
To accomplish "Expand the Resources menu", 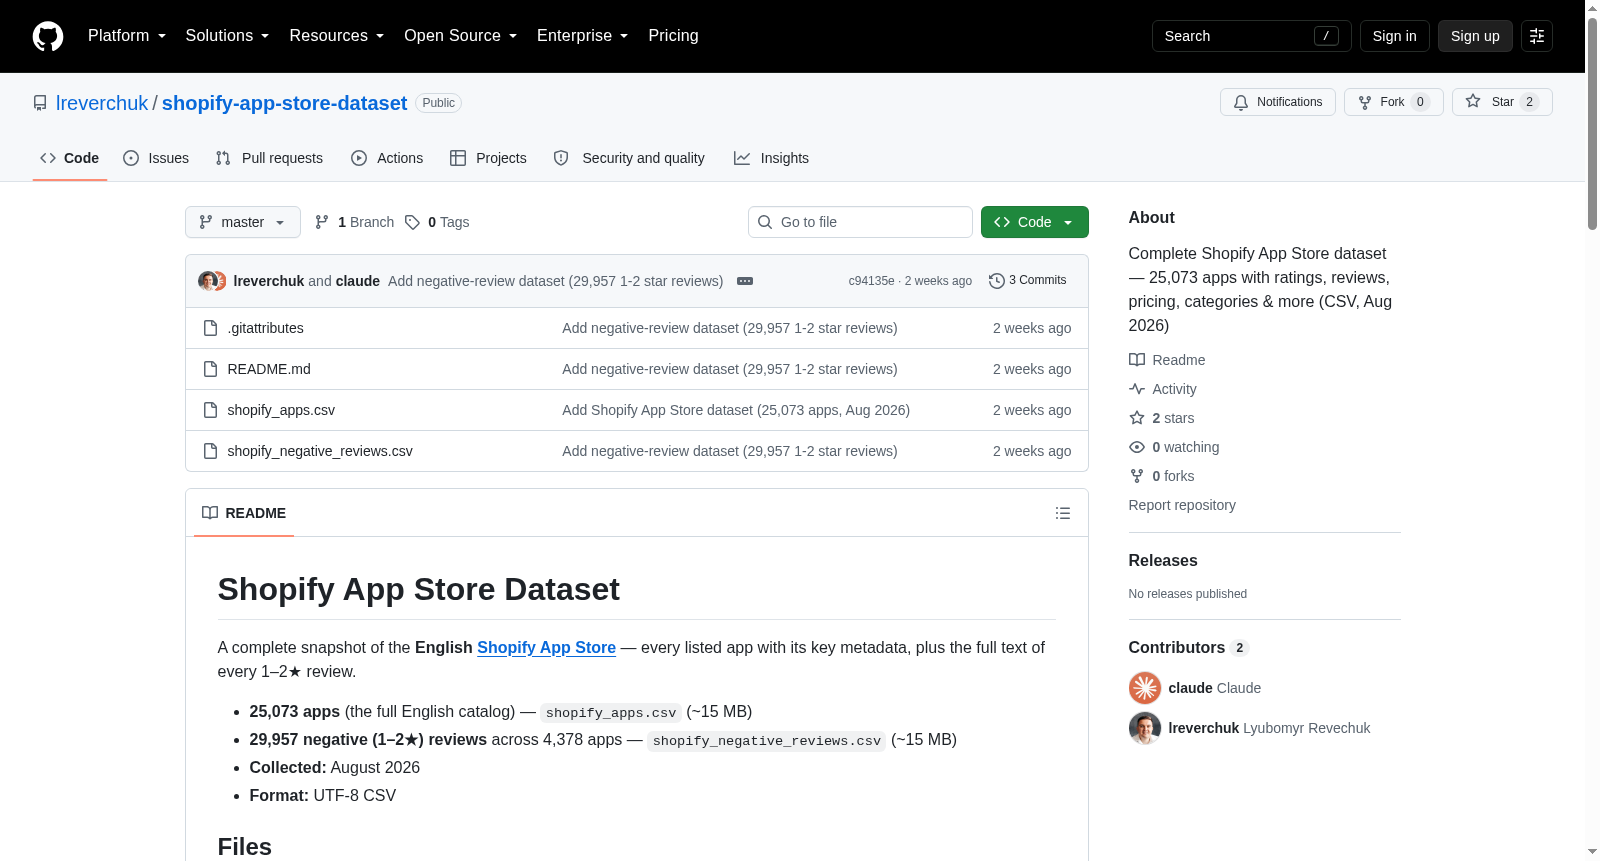I will pyautogui.click(x=336, y=36).
